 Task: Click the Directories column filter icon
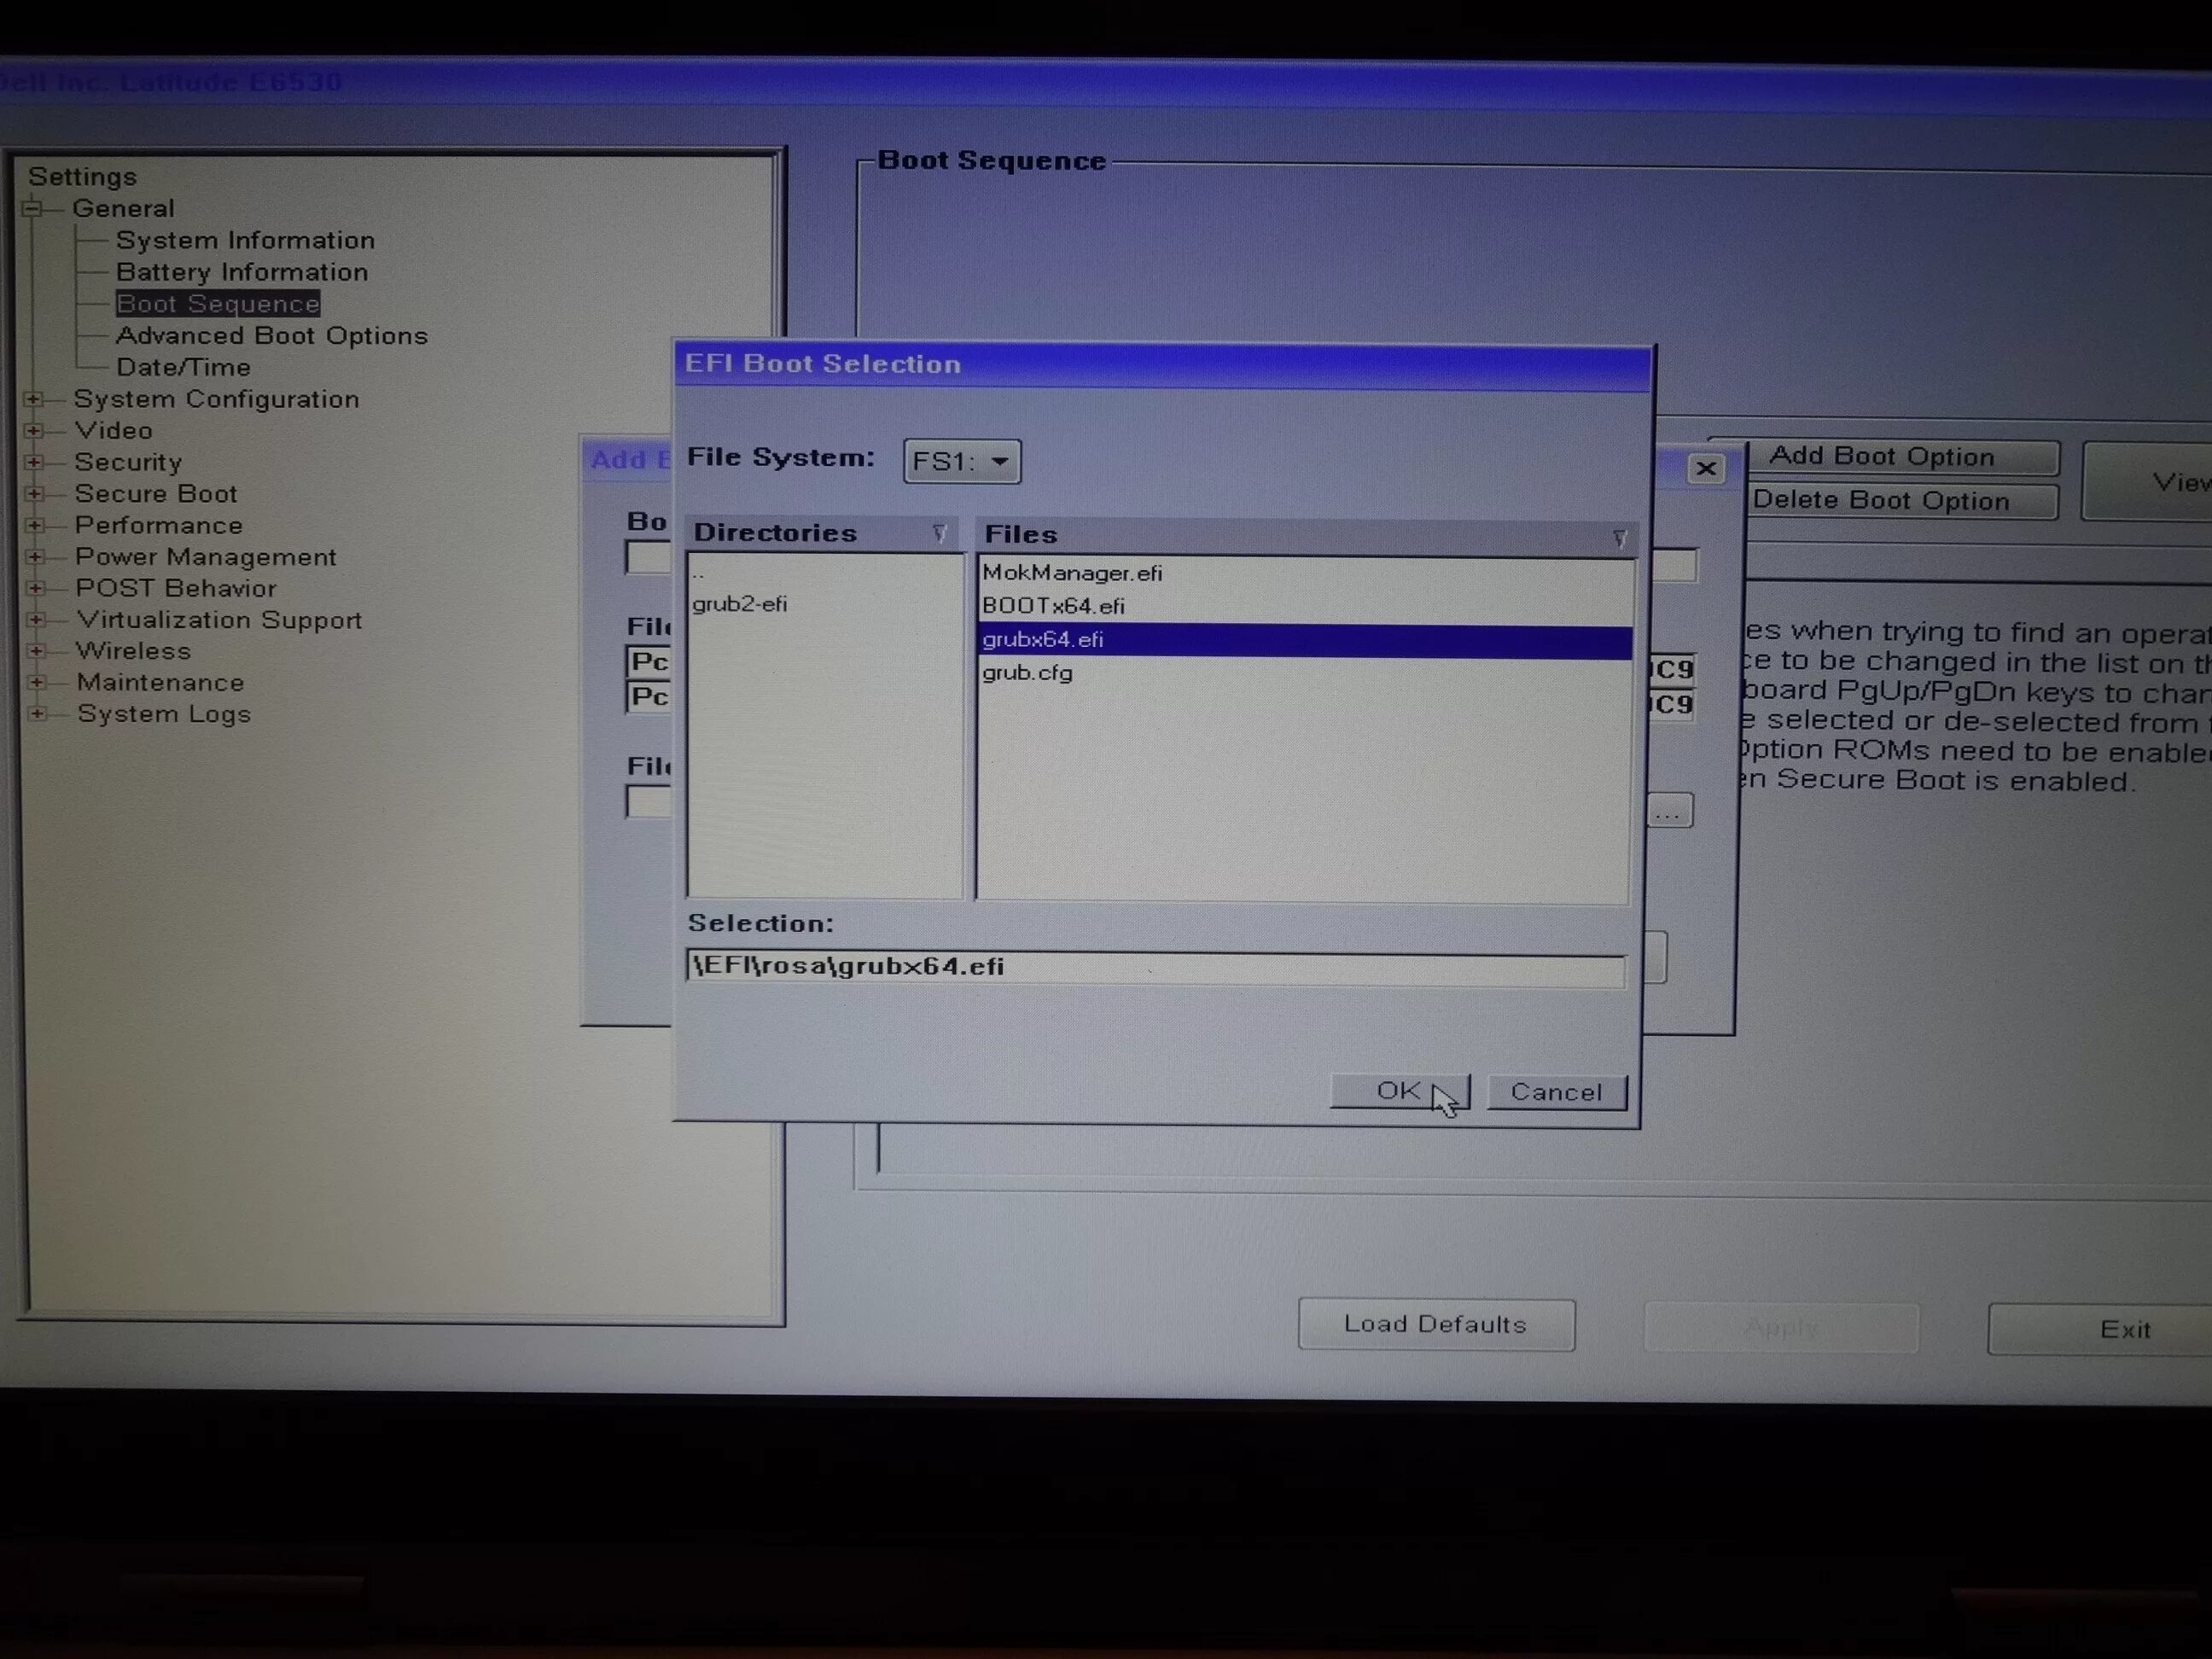pyautogui.click(x=938, y=533)
